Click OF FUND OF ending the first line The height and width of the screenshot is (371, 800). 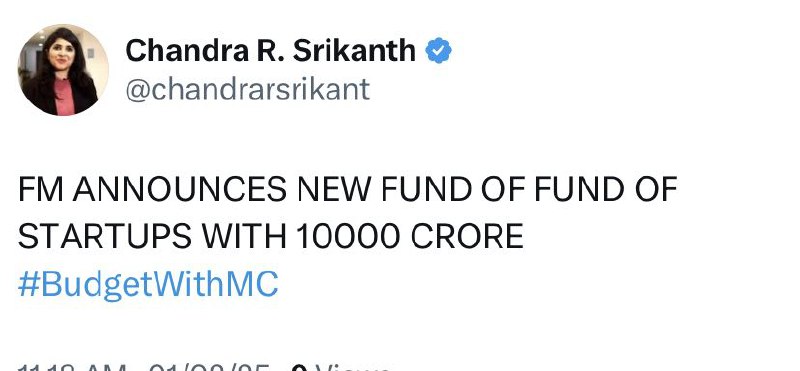pyautogui.click(x=579, y=189)
